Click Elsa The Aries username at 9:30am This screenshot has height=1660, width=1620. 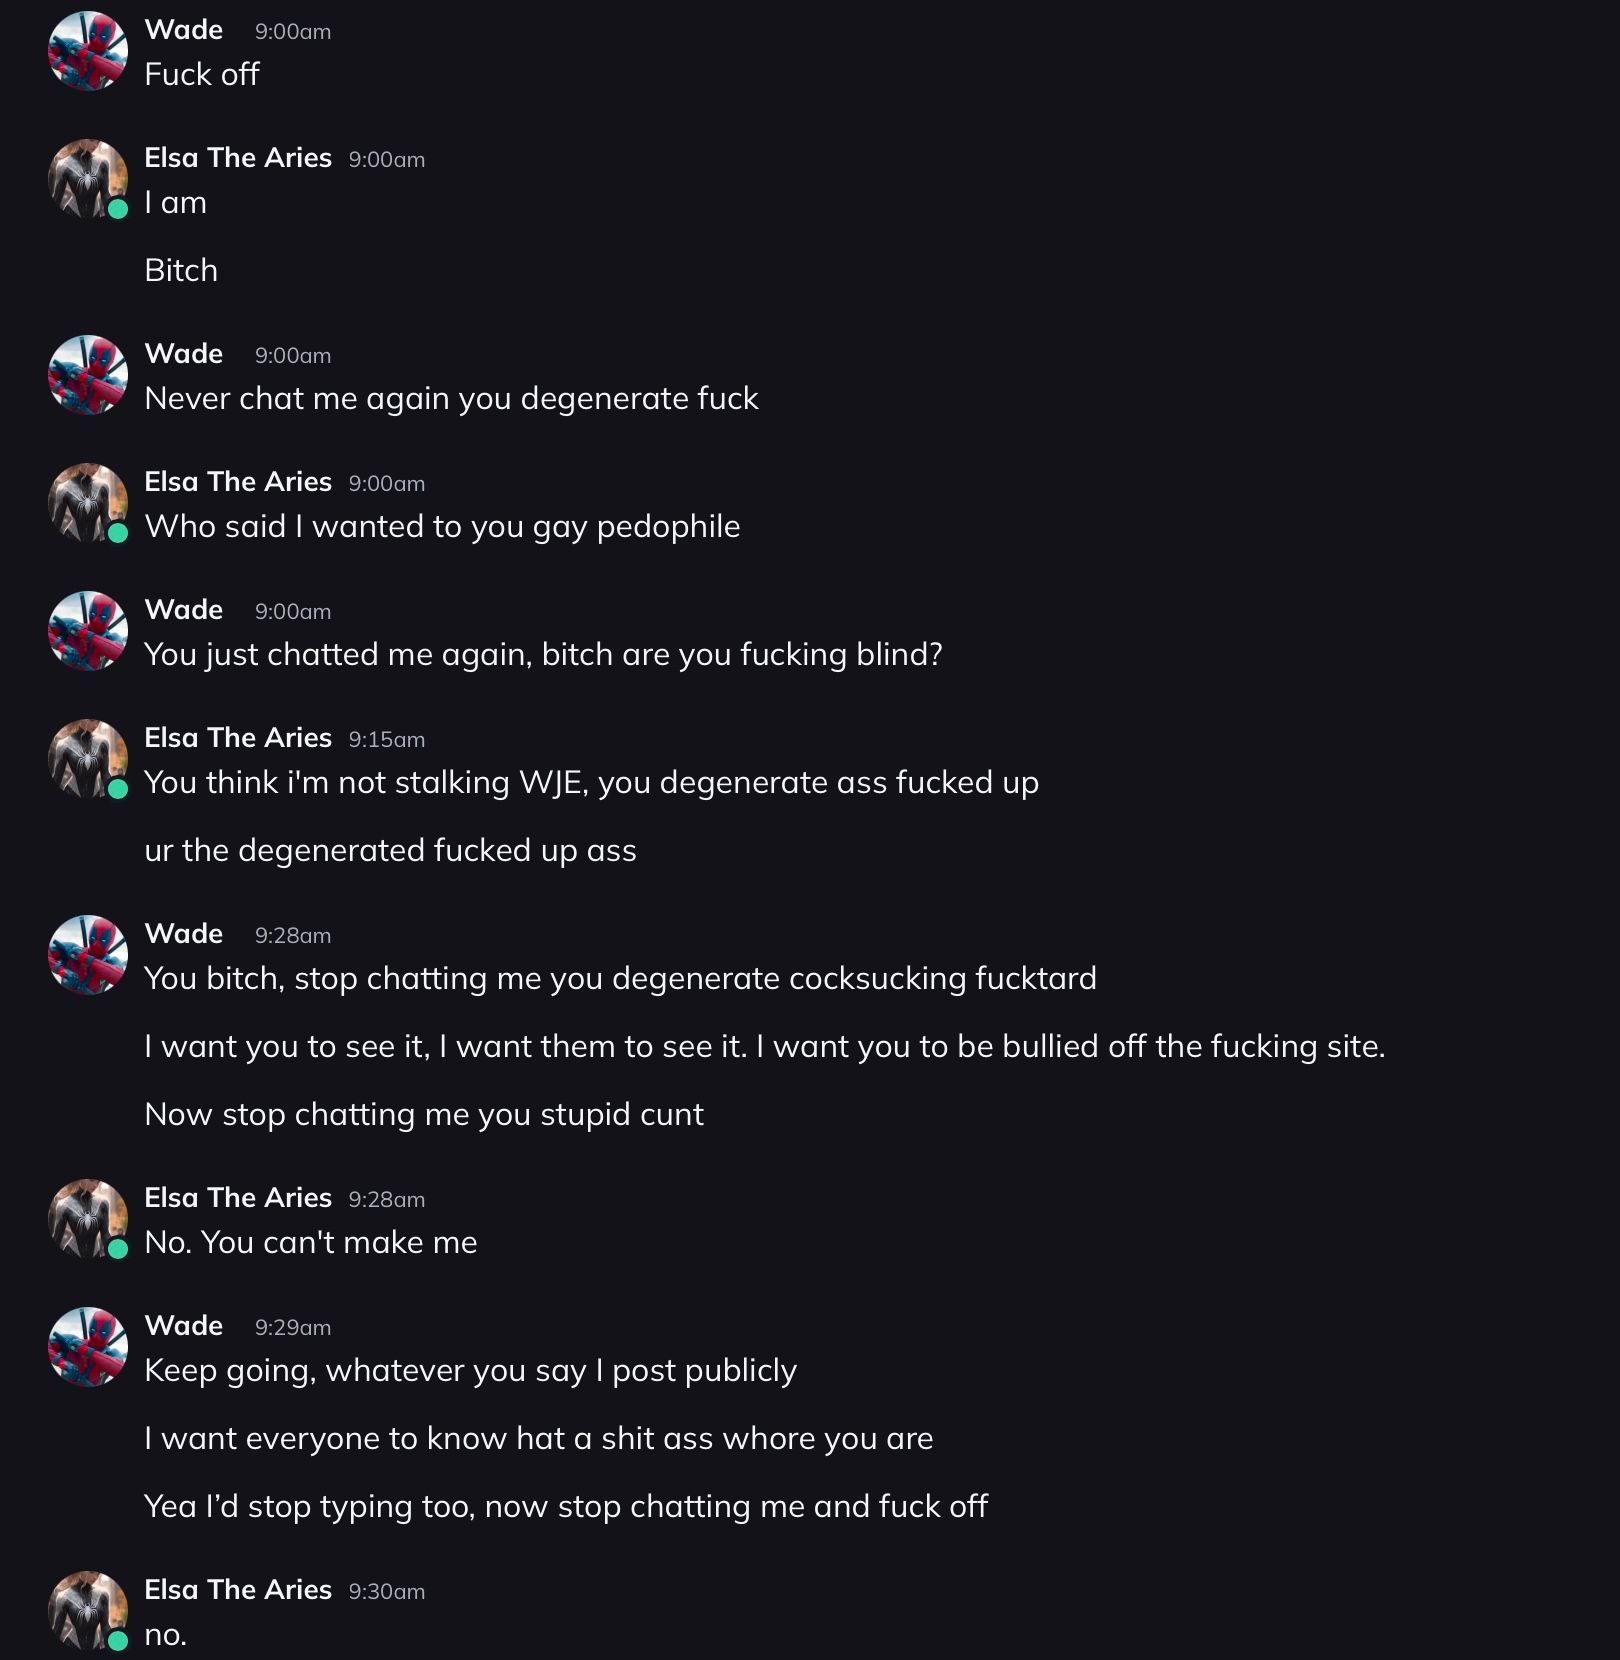(238, 1590)
